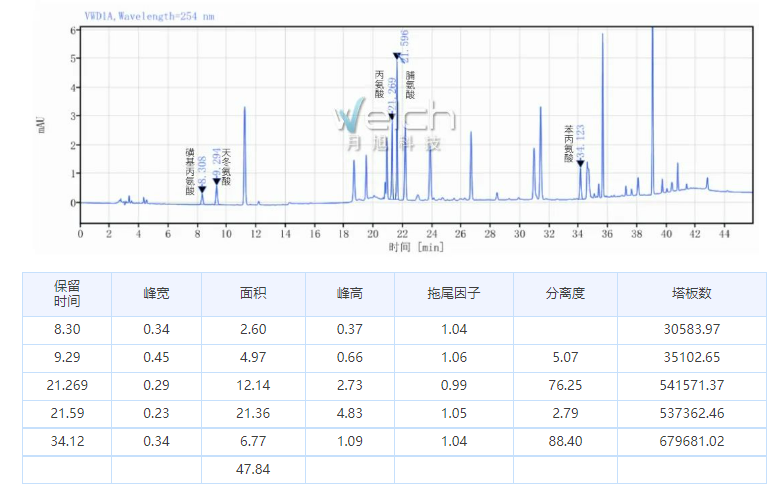The height and width of the screenshot is (492, 781).
Task: Select the resolution cell 76.25
Action: tap(564, 383)
